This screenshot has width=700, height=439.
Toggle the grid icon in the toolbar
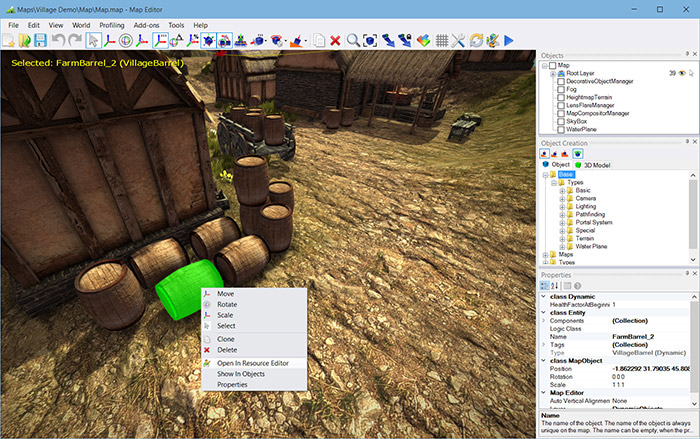[442, 41]
